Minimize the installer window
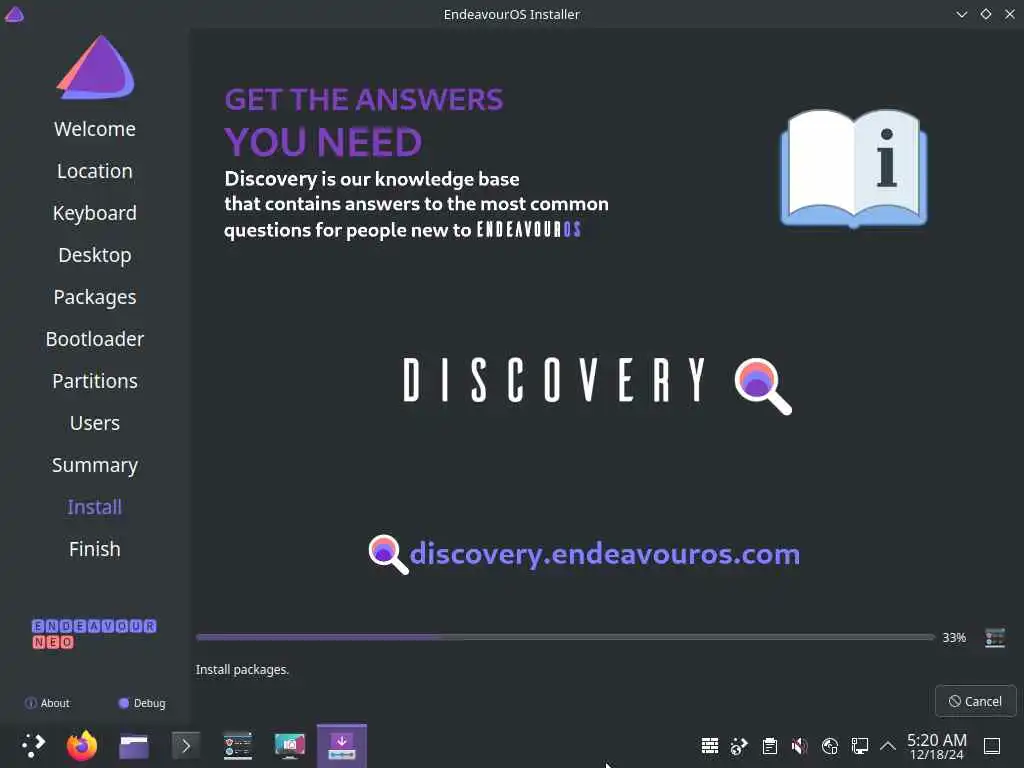This screenshot has height=768, width=1024. tap(961, 14)
